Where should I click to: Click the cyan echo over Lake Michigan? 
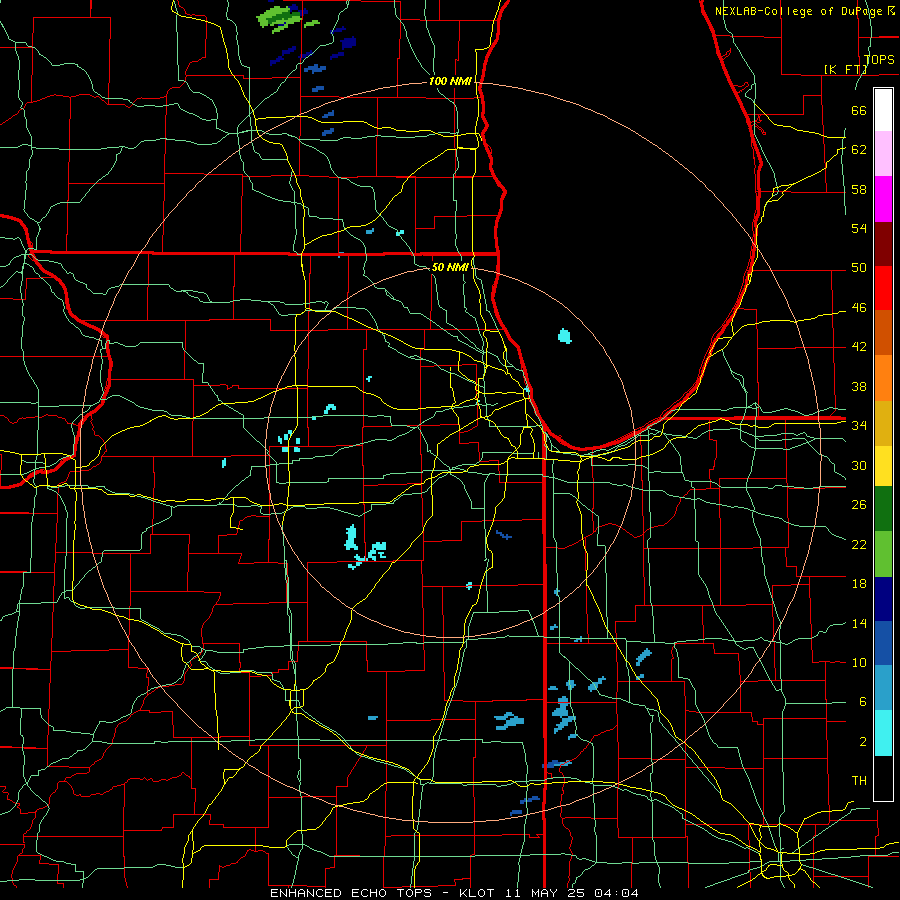click(565, 336)
